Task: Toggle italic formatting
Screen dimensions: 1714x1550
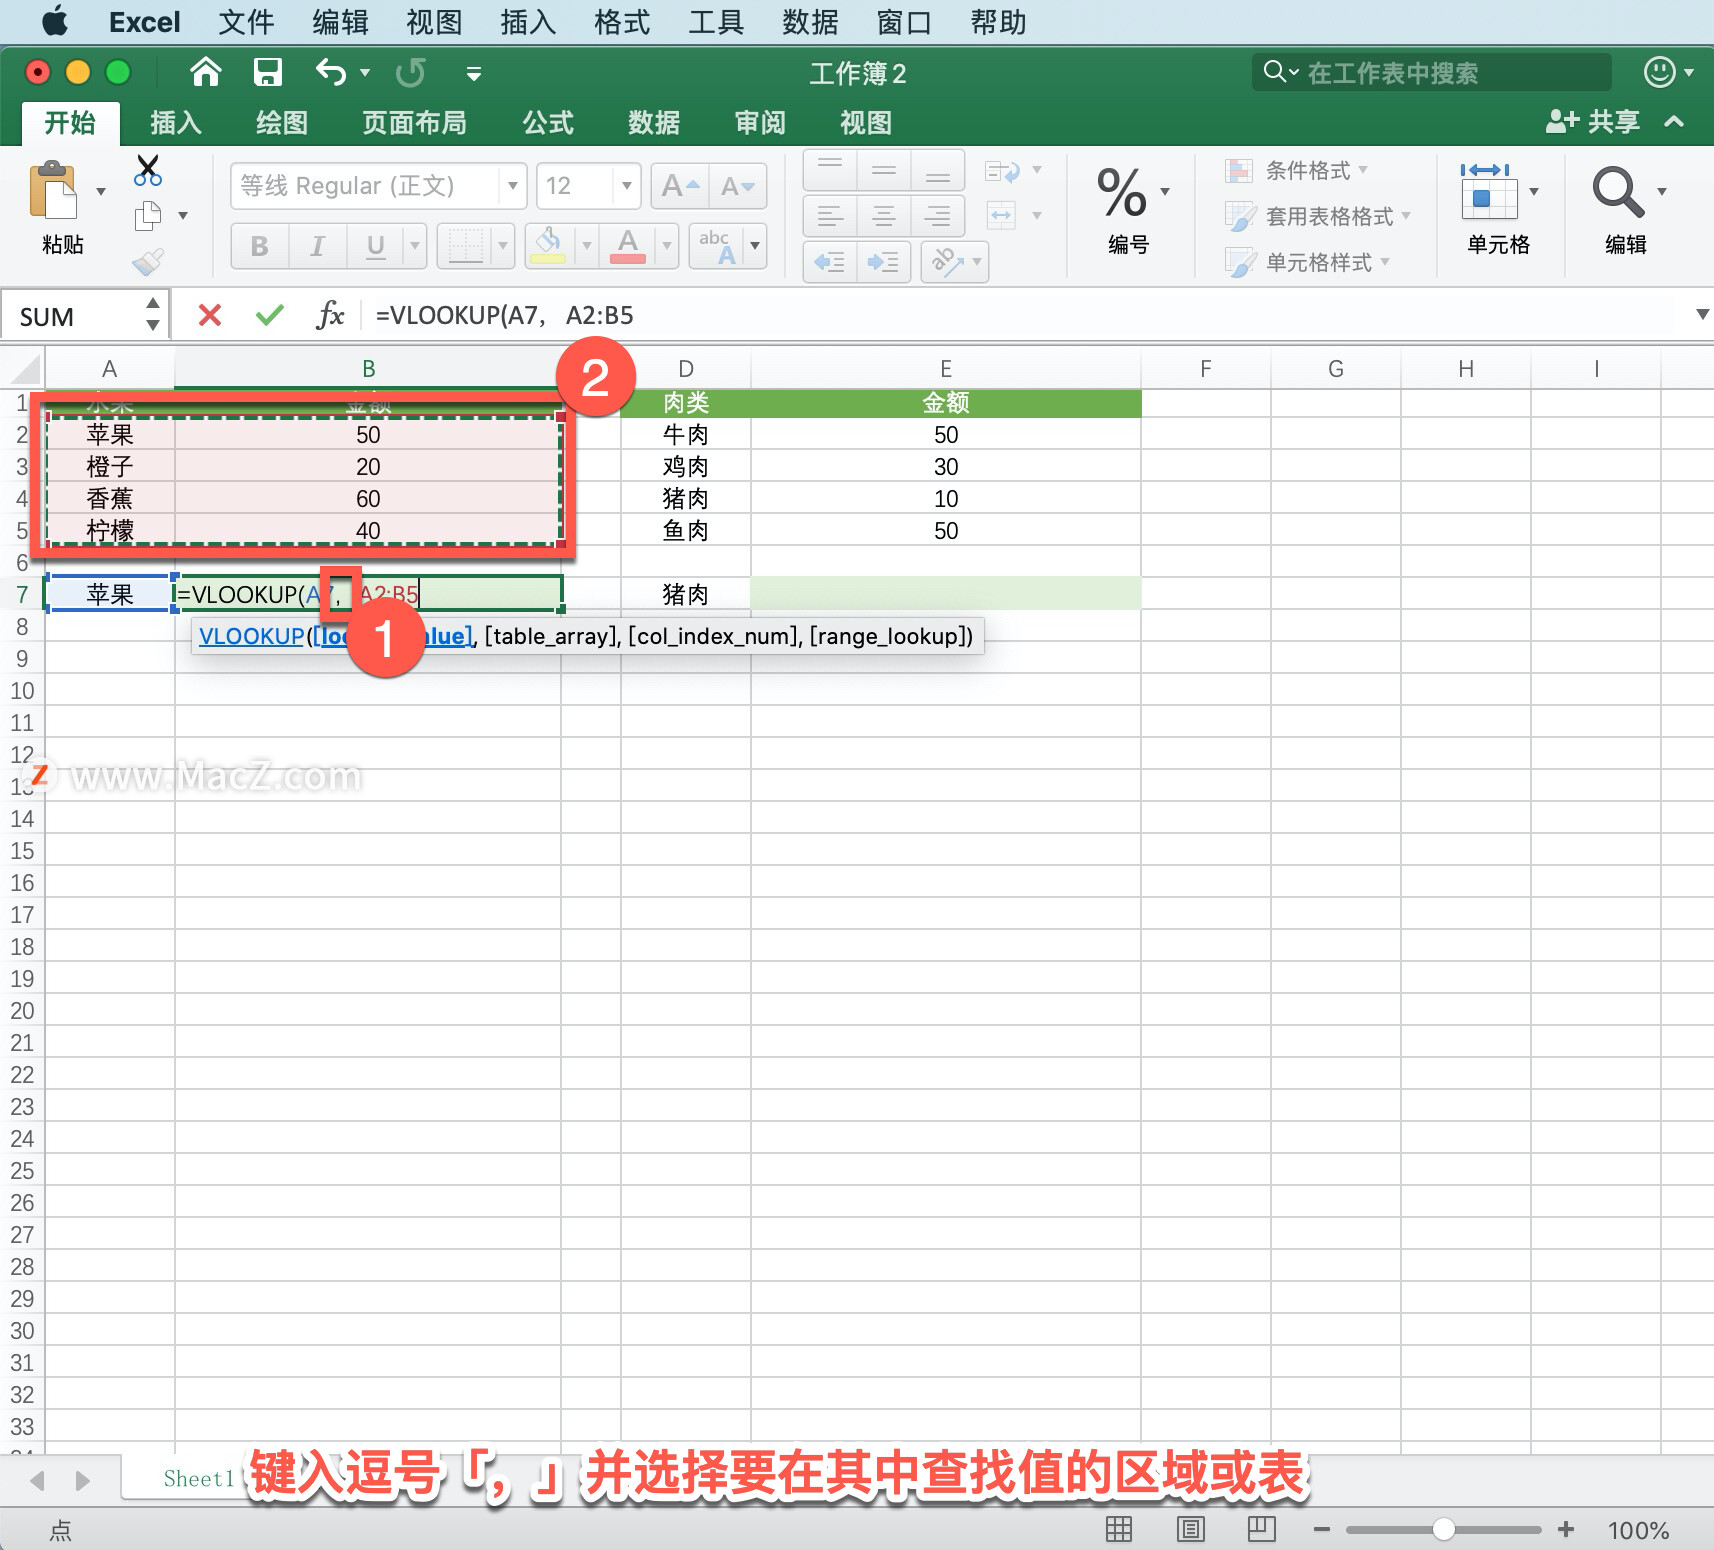Action: [x=318, y=246]
